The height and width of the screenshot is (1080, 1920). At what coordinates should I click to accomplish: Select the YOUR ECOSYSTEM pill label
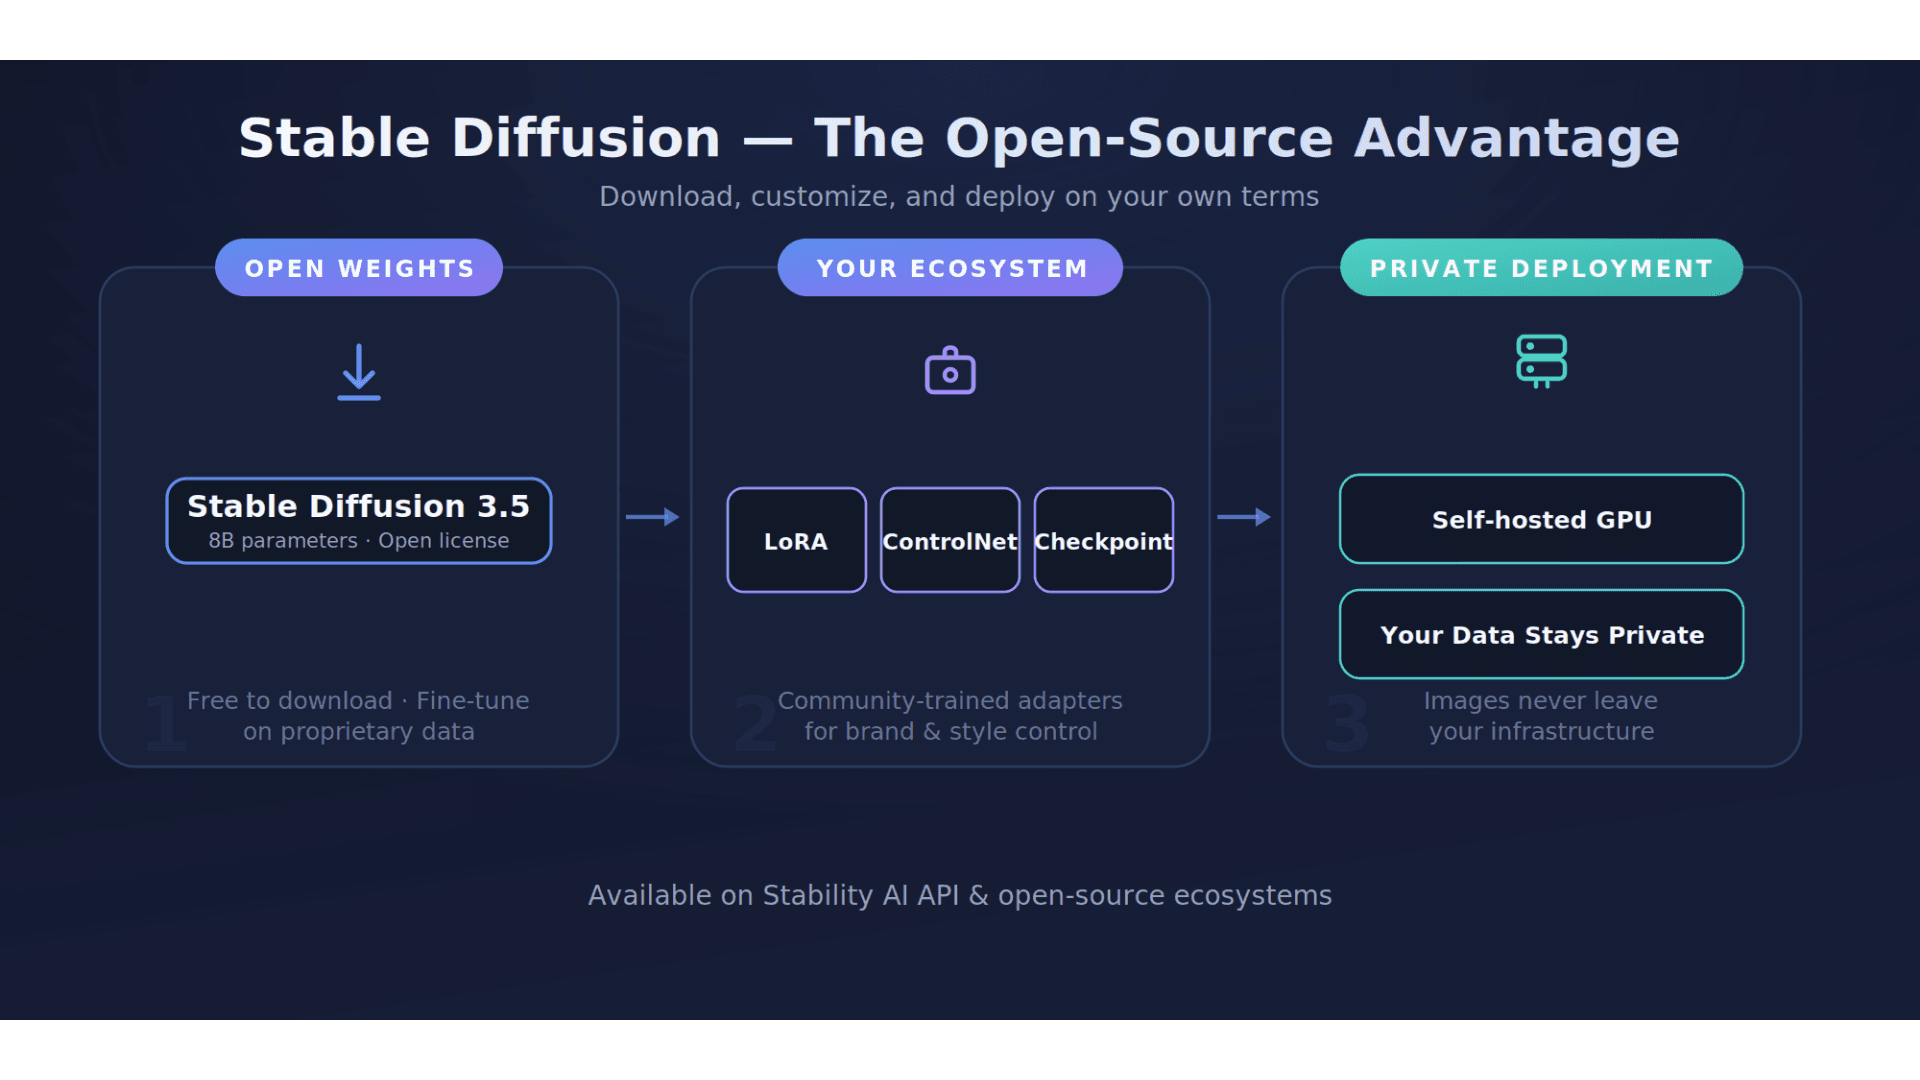click(950, 267)
